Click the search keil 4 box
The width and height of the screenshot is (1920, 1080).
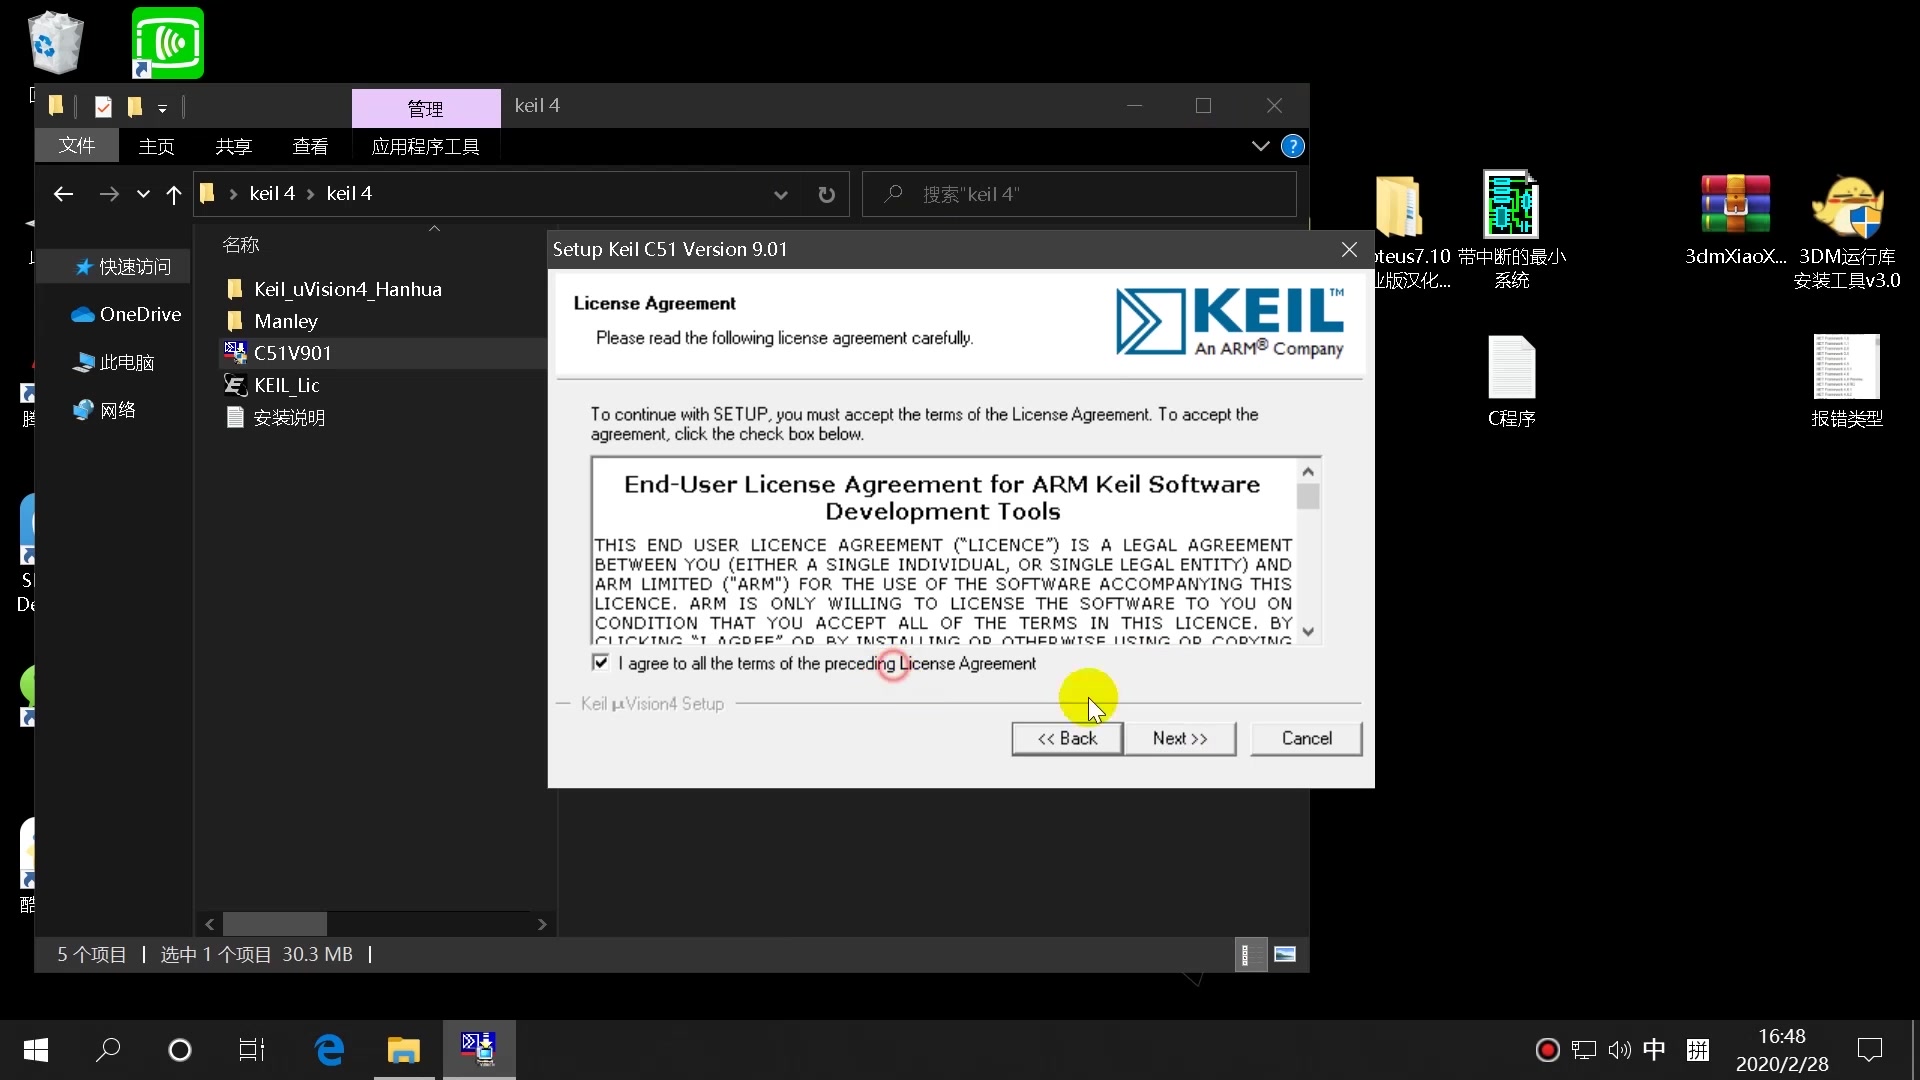1079,194
